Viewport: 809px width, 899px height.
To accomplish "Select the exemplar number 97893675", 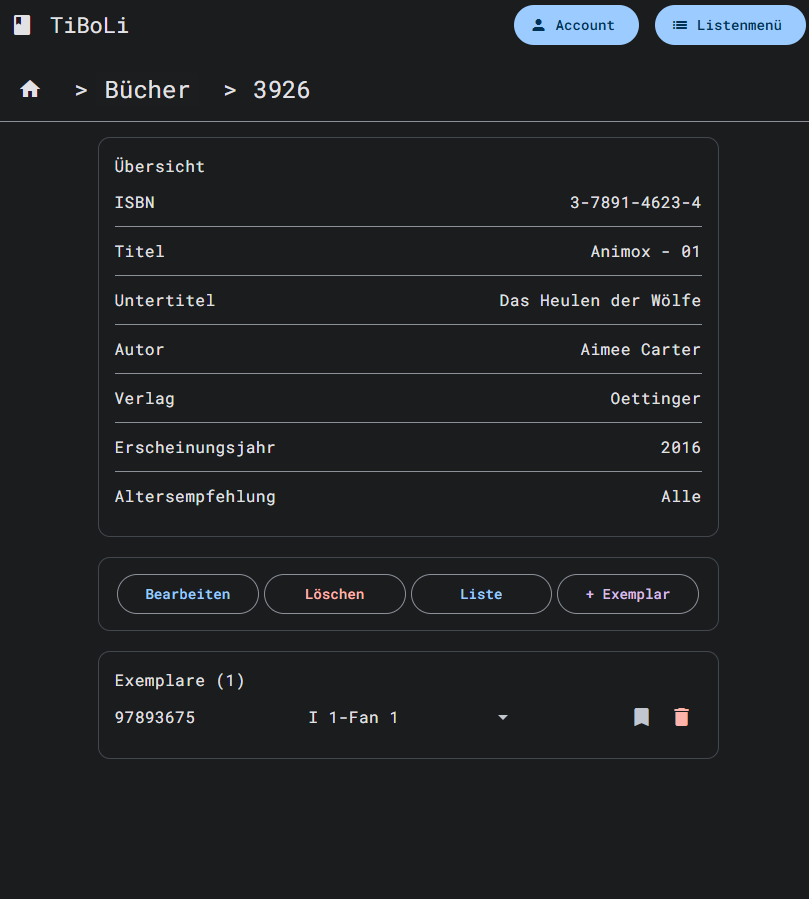I will (155, 717).
